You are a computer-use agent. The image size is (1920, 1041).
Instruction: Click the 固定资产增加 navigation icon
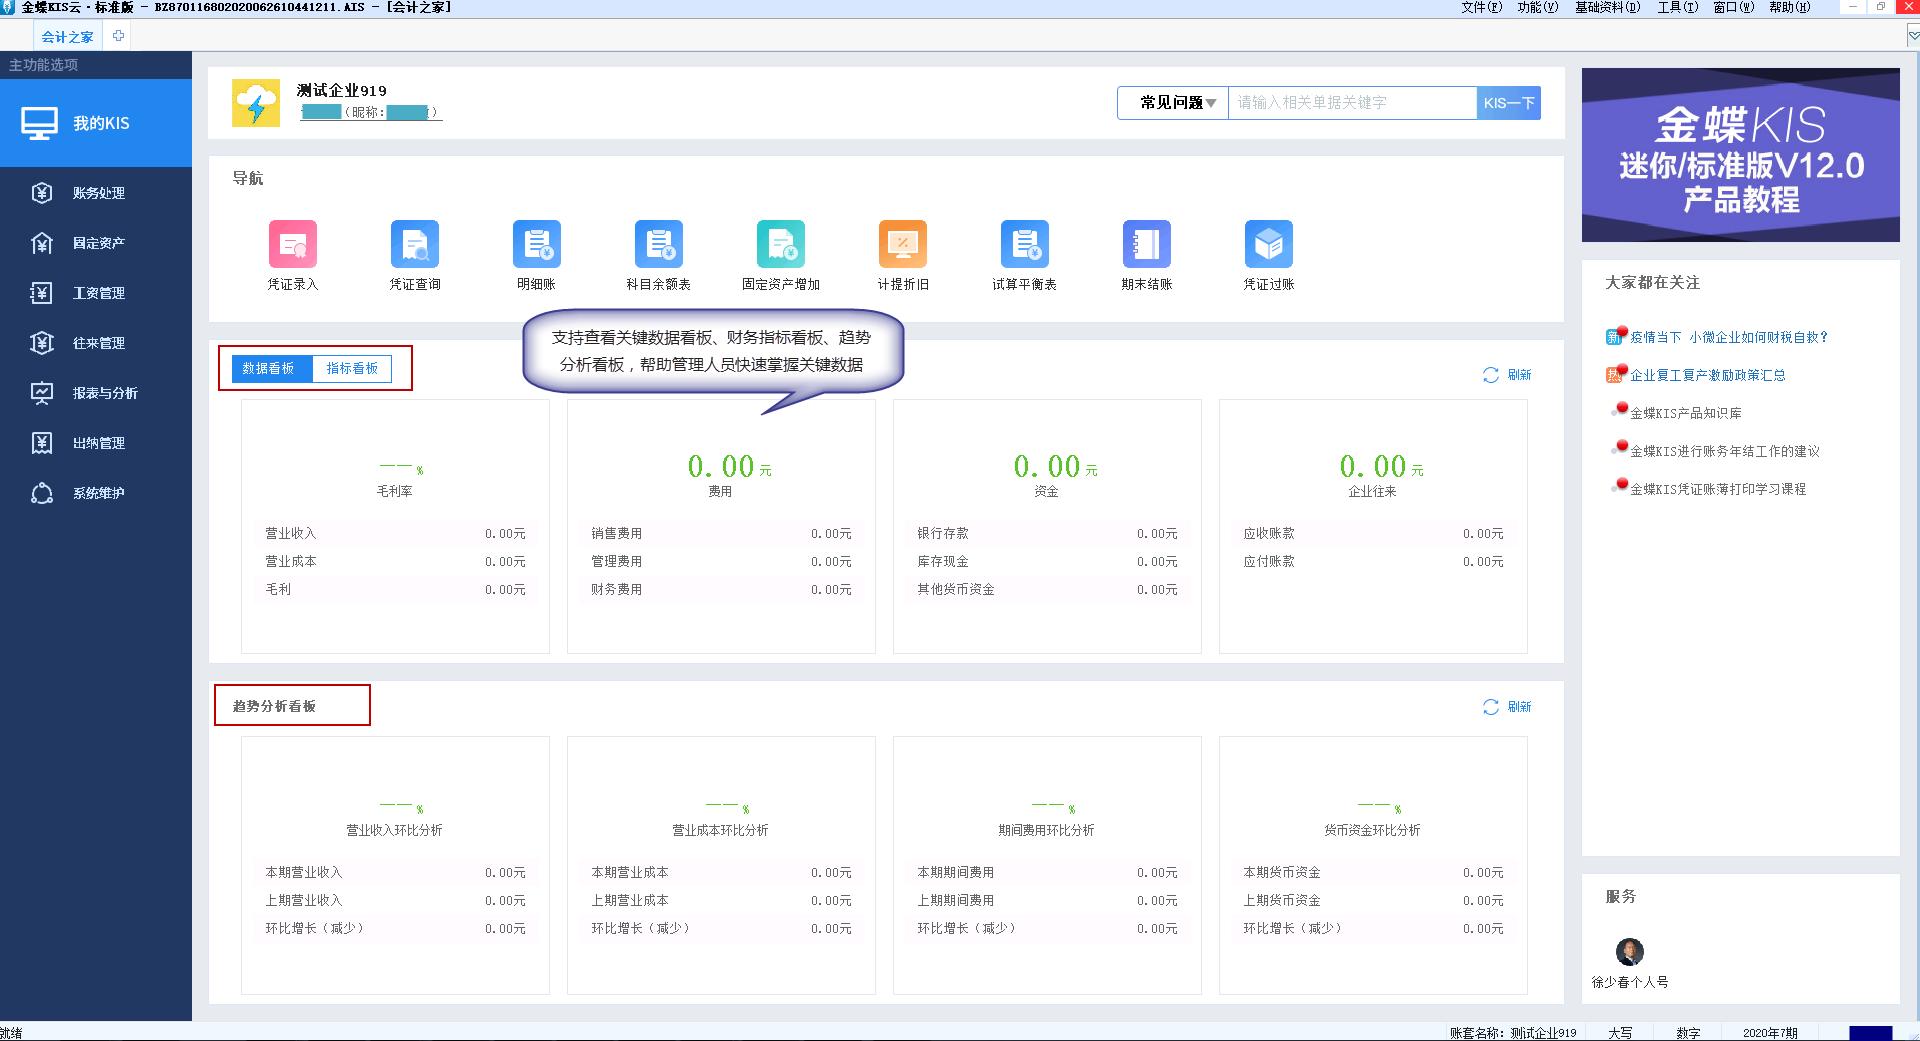780,245
